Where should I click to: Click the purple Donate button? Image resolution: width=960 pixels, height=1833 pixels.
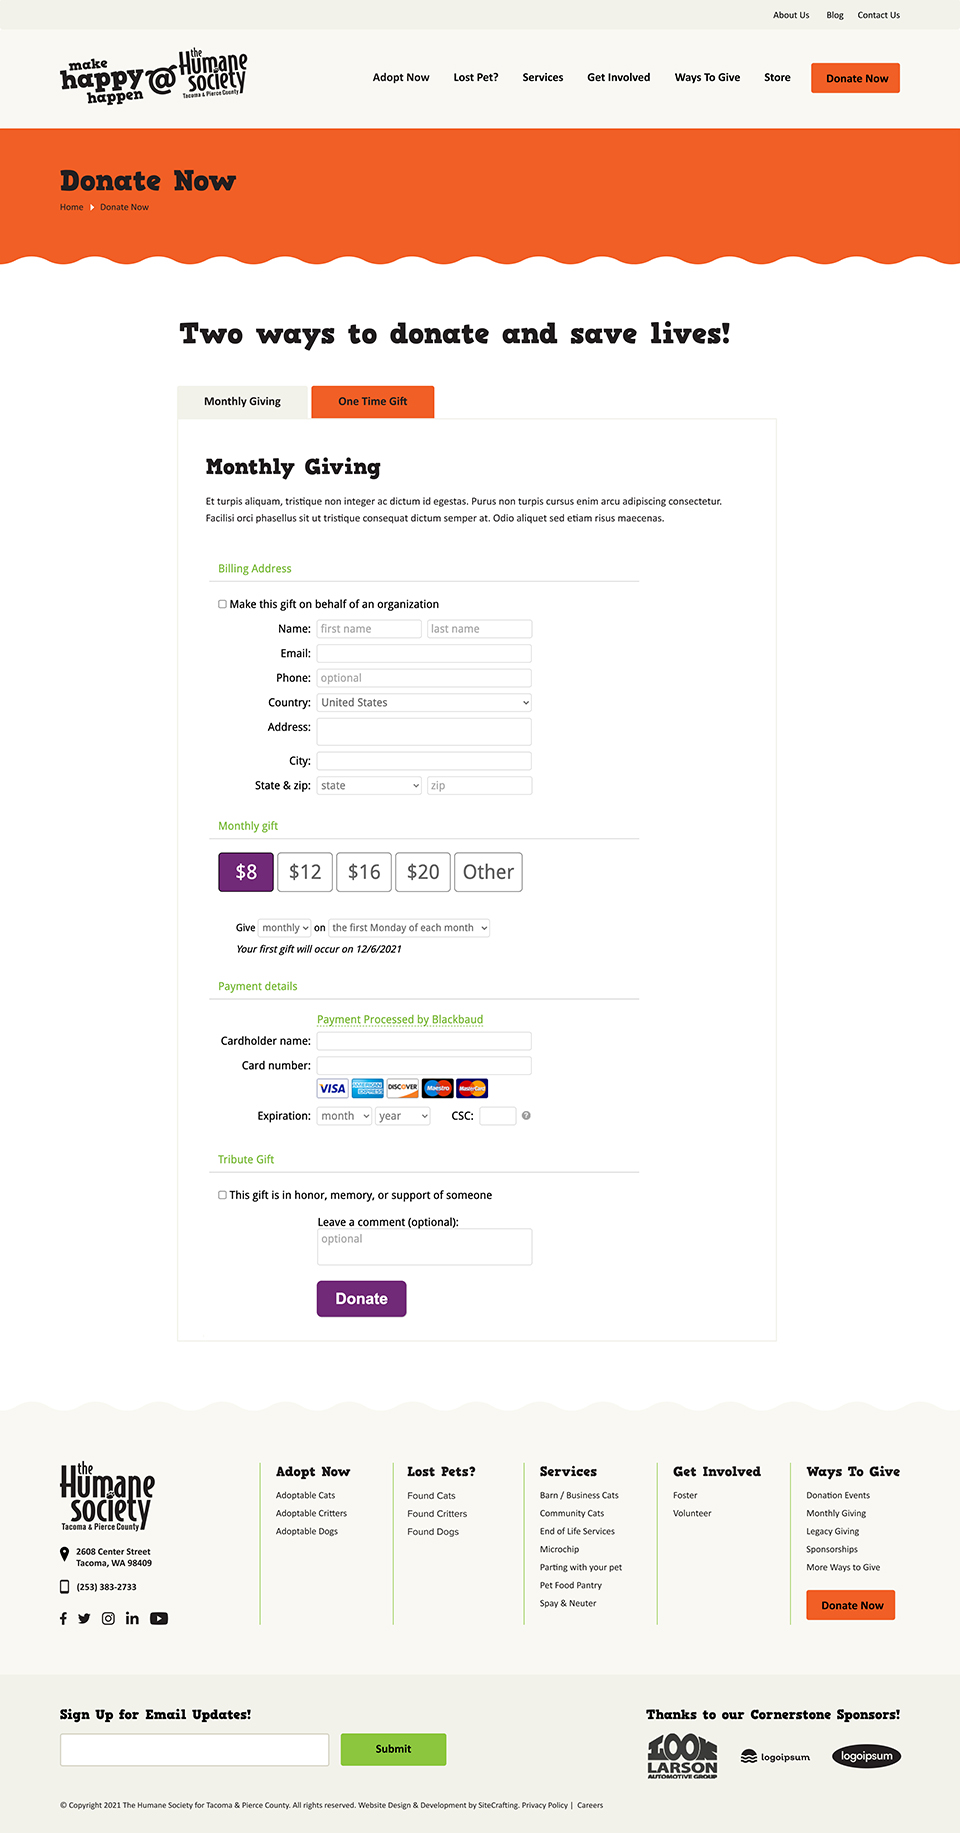361,1298
